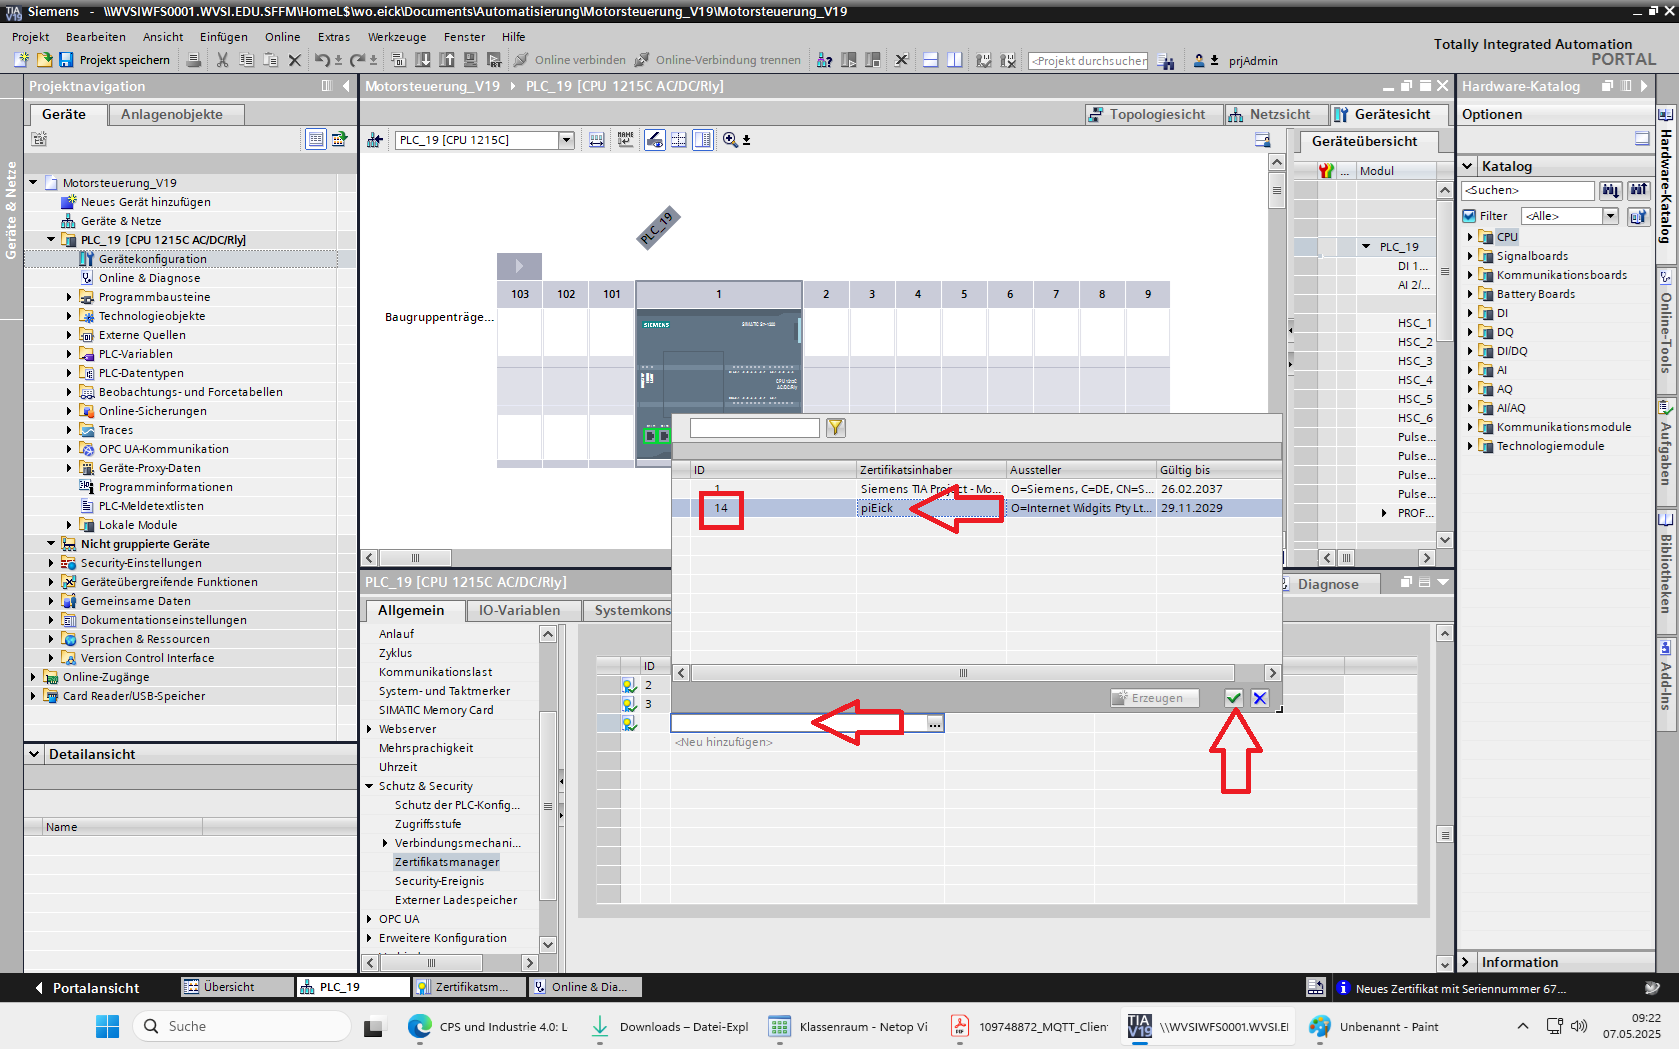Expand the Programmbausteine tree node
This screenshot has width=1679, height=1049.
69,297
